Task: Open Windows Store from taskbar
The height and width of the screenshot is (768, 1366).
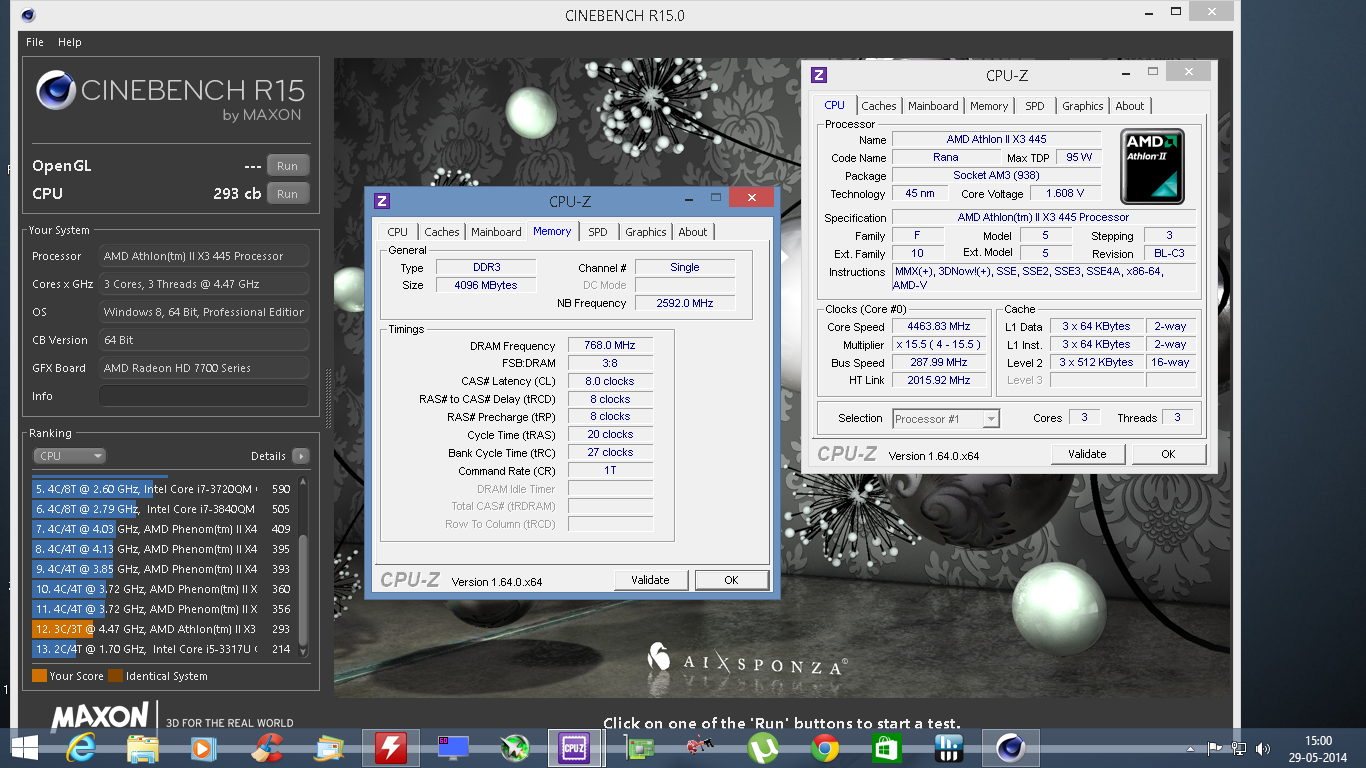Action: tap(887, 748)
